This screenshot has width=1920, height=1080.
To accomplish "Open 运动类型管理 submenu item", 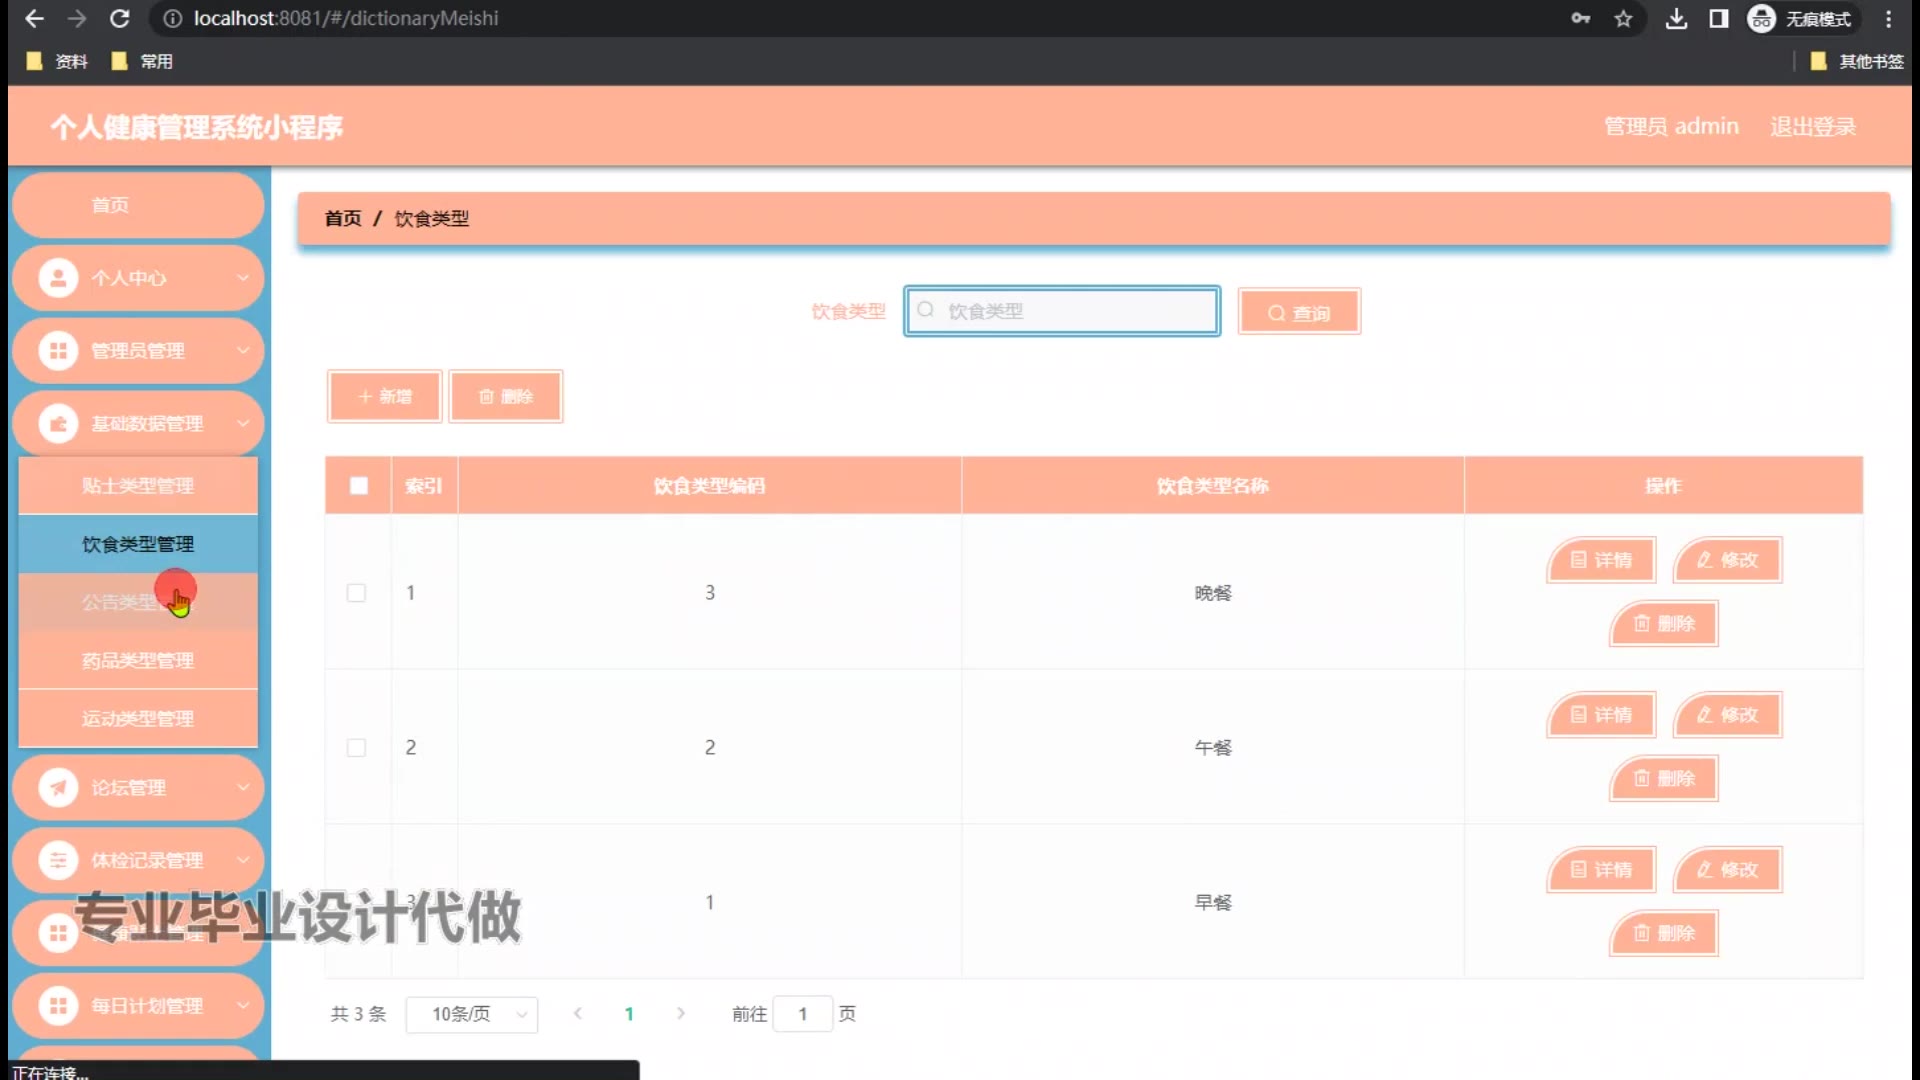I will point(138,719).
